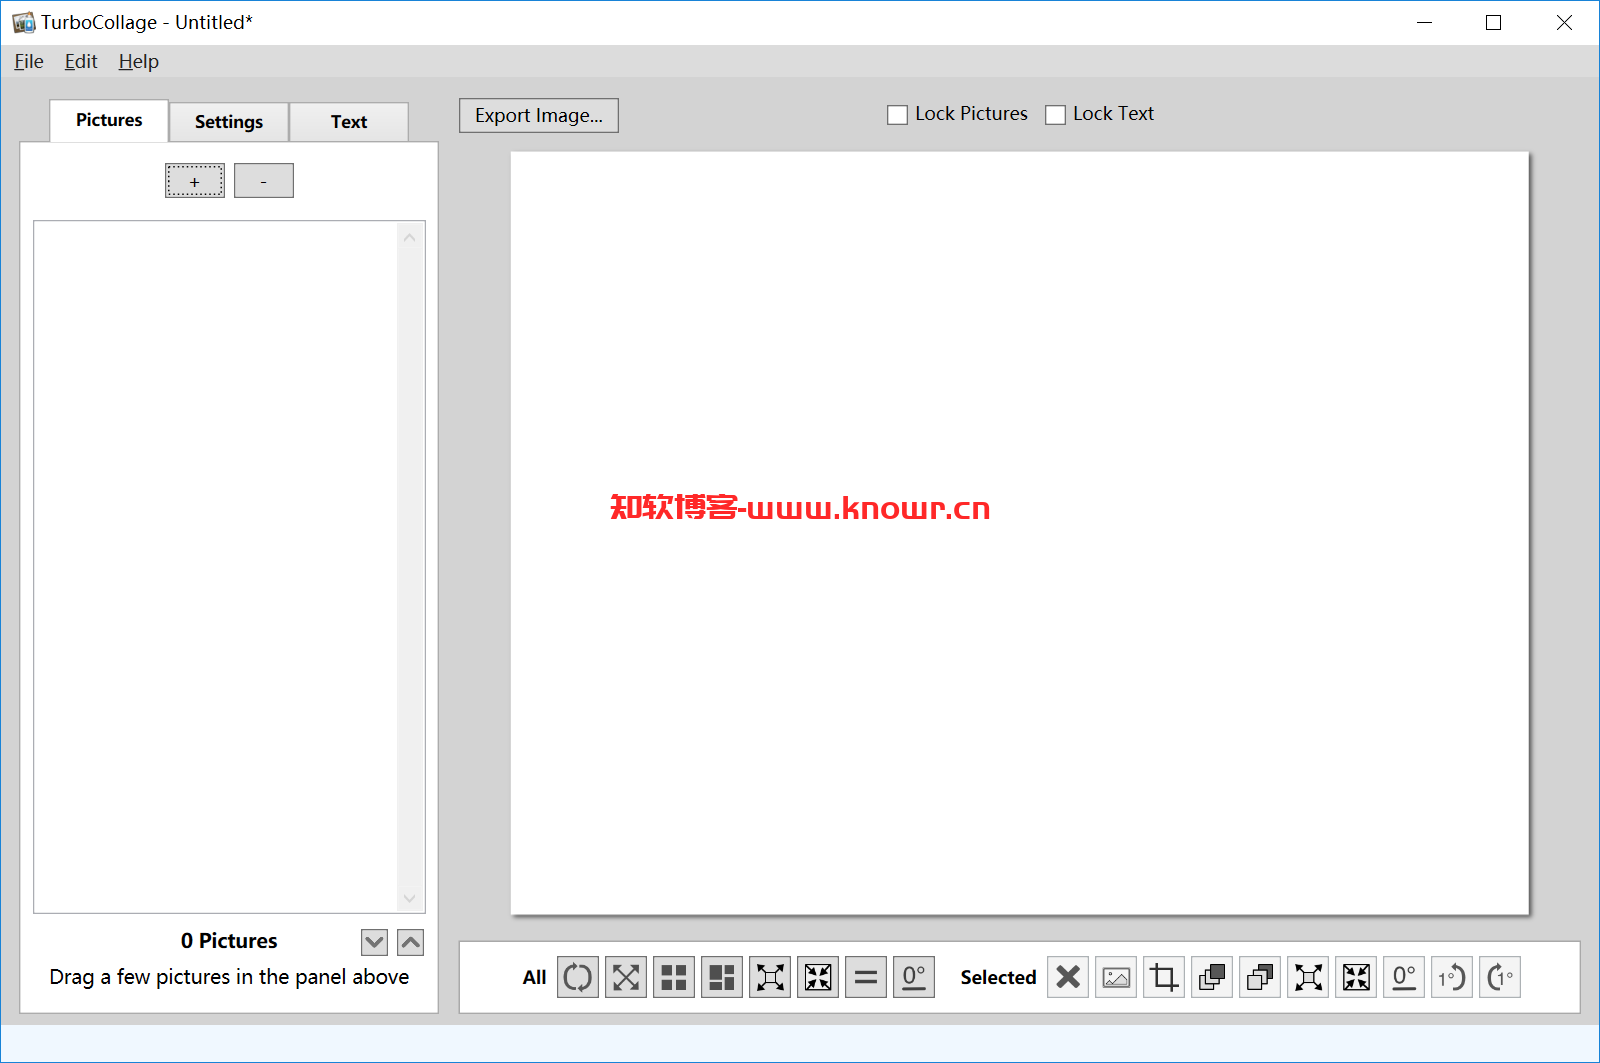
Task: Maximize the TurboCollage window
Action: coord(1494,22)
